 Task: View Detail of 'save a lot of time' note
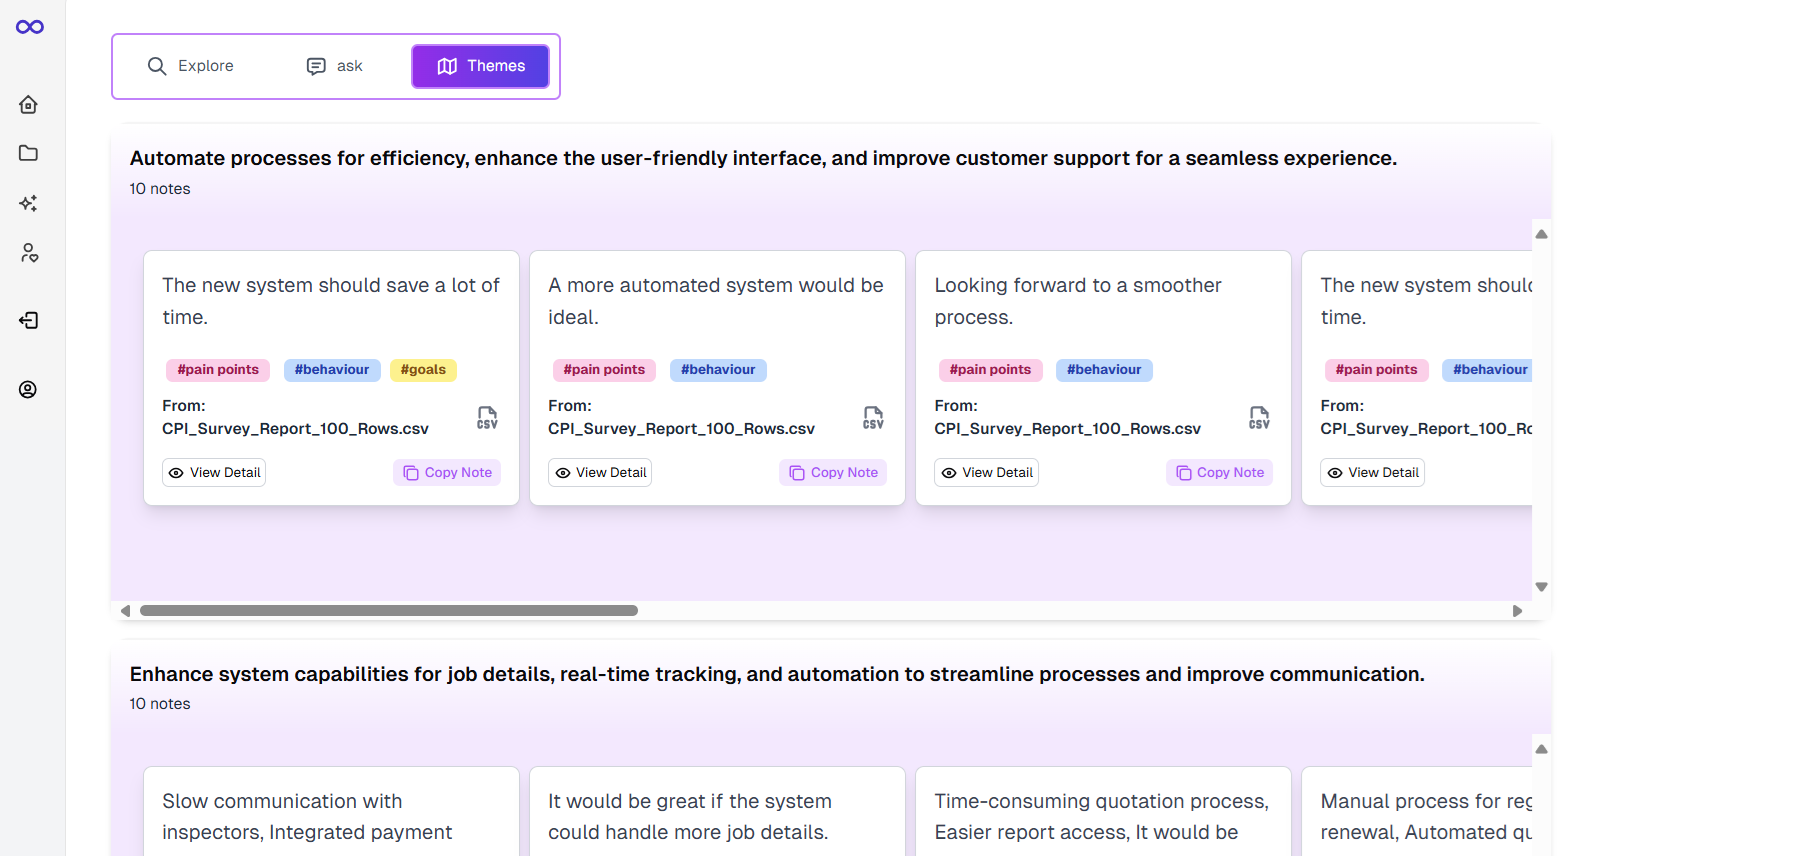(214, 473)
